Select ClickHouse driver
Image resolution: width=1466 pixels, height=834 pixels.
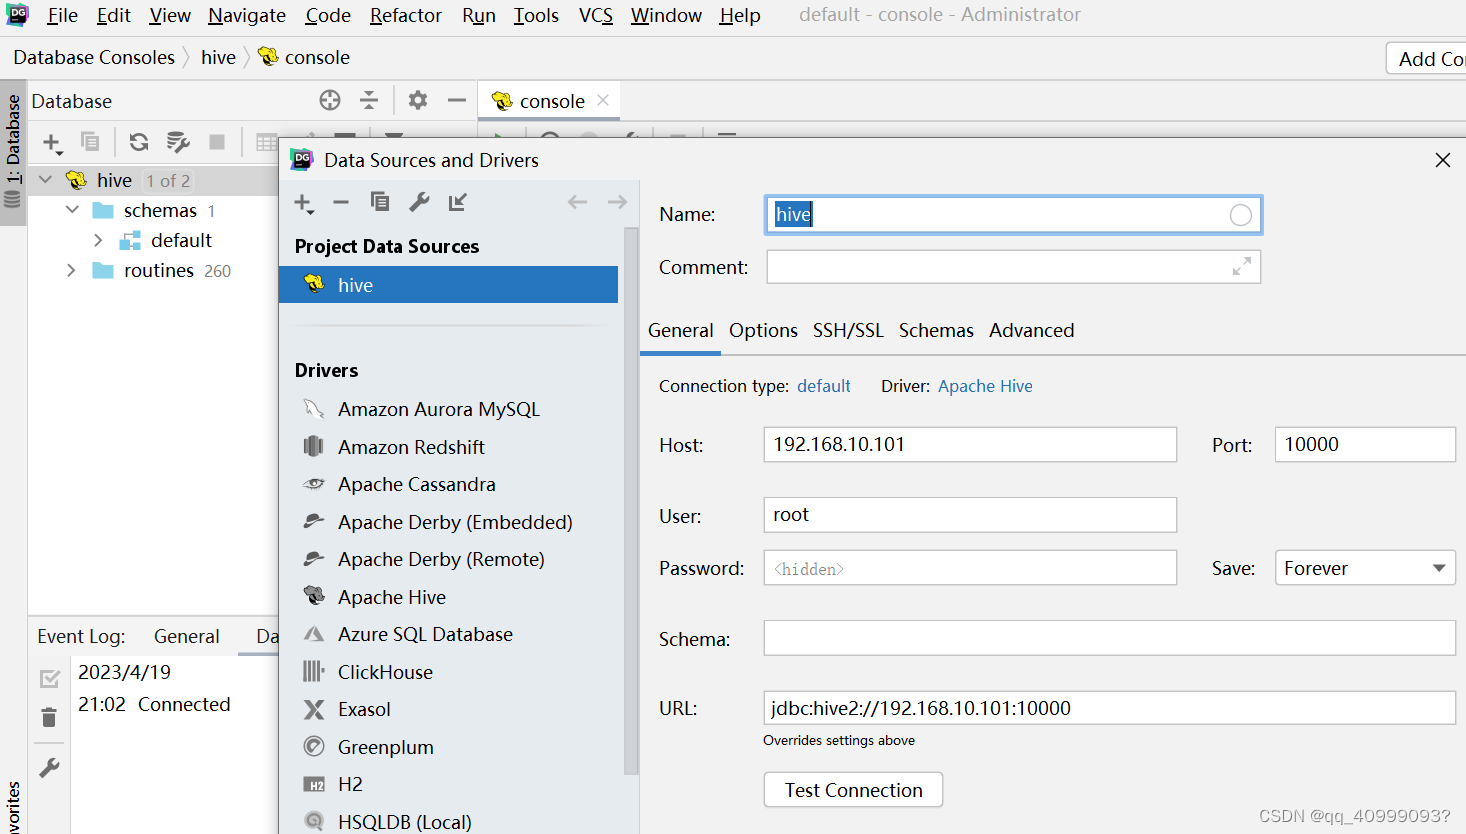(x=385, y=672)
